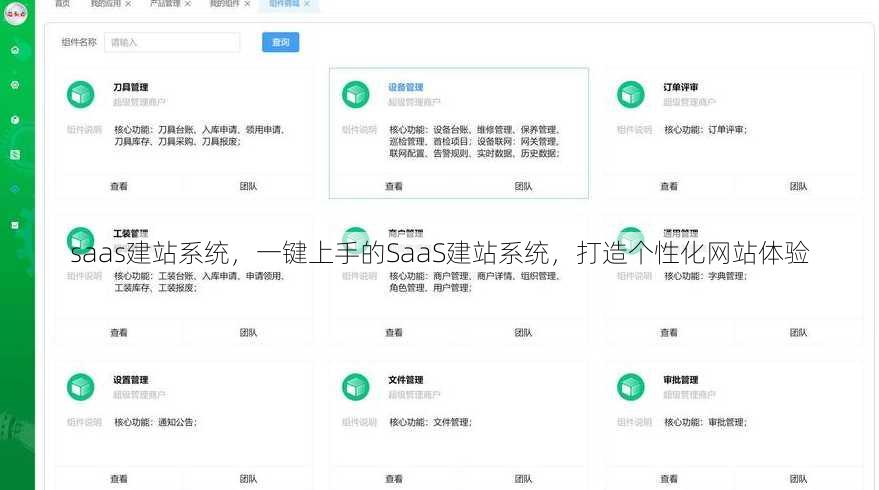Click the 核心功能: 审批管理 description text
This screenshot has width=879, height=490.
click(706, 422)
